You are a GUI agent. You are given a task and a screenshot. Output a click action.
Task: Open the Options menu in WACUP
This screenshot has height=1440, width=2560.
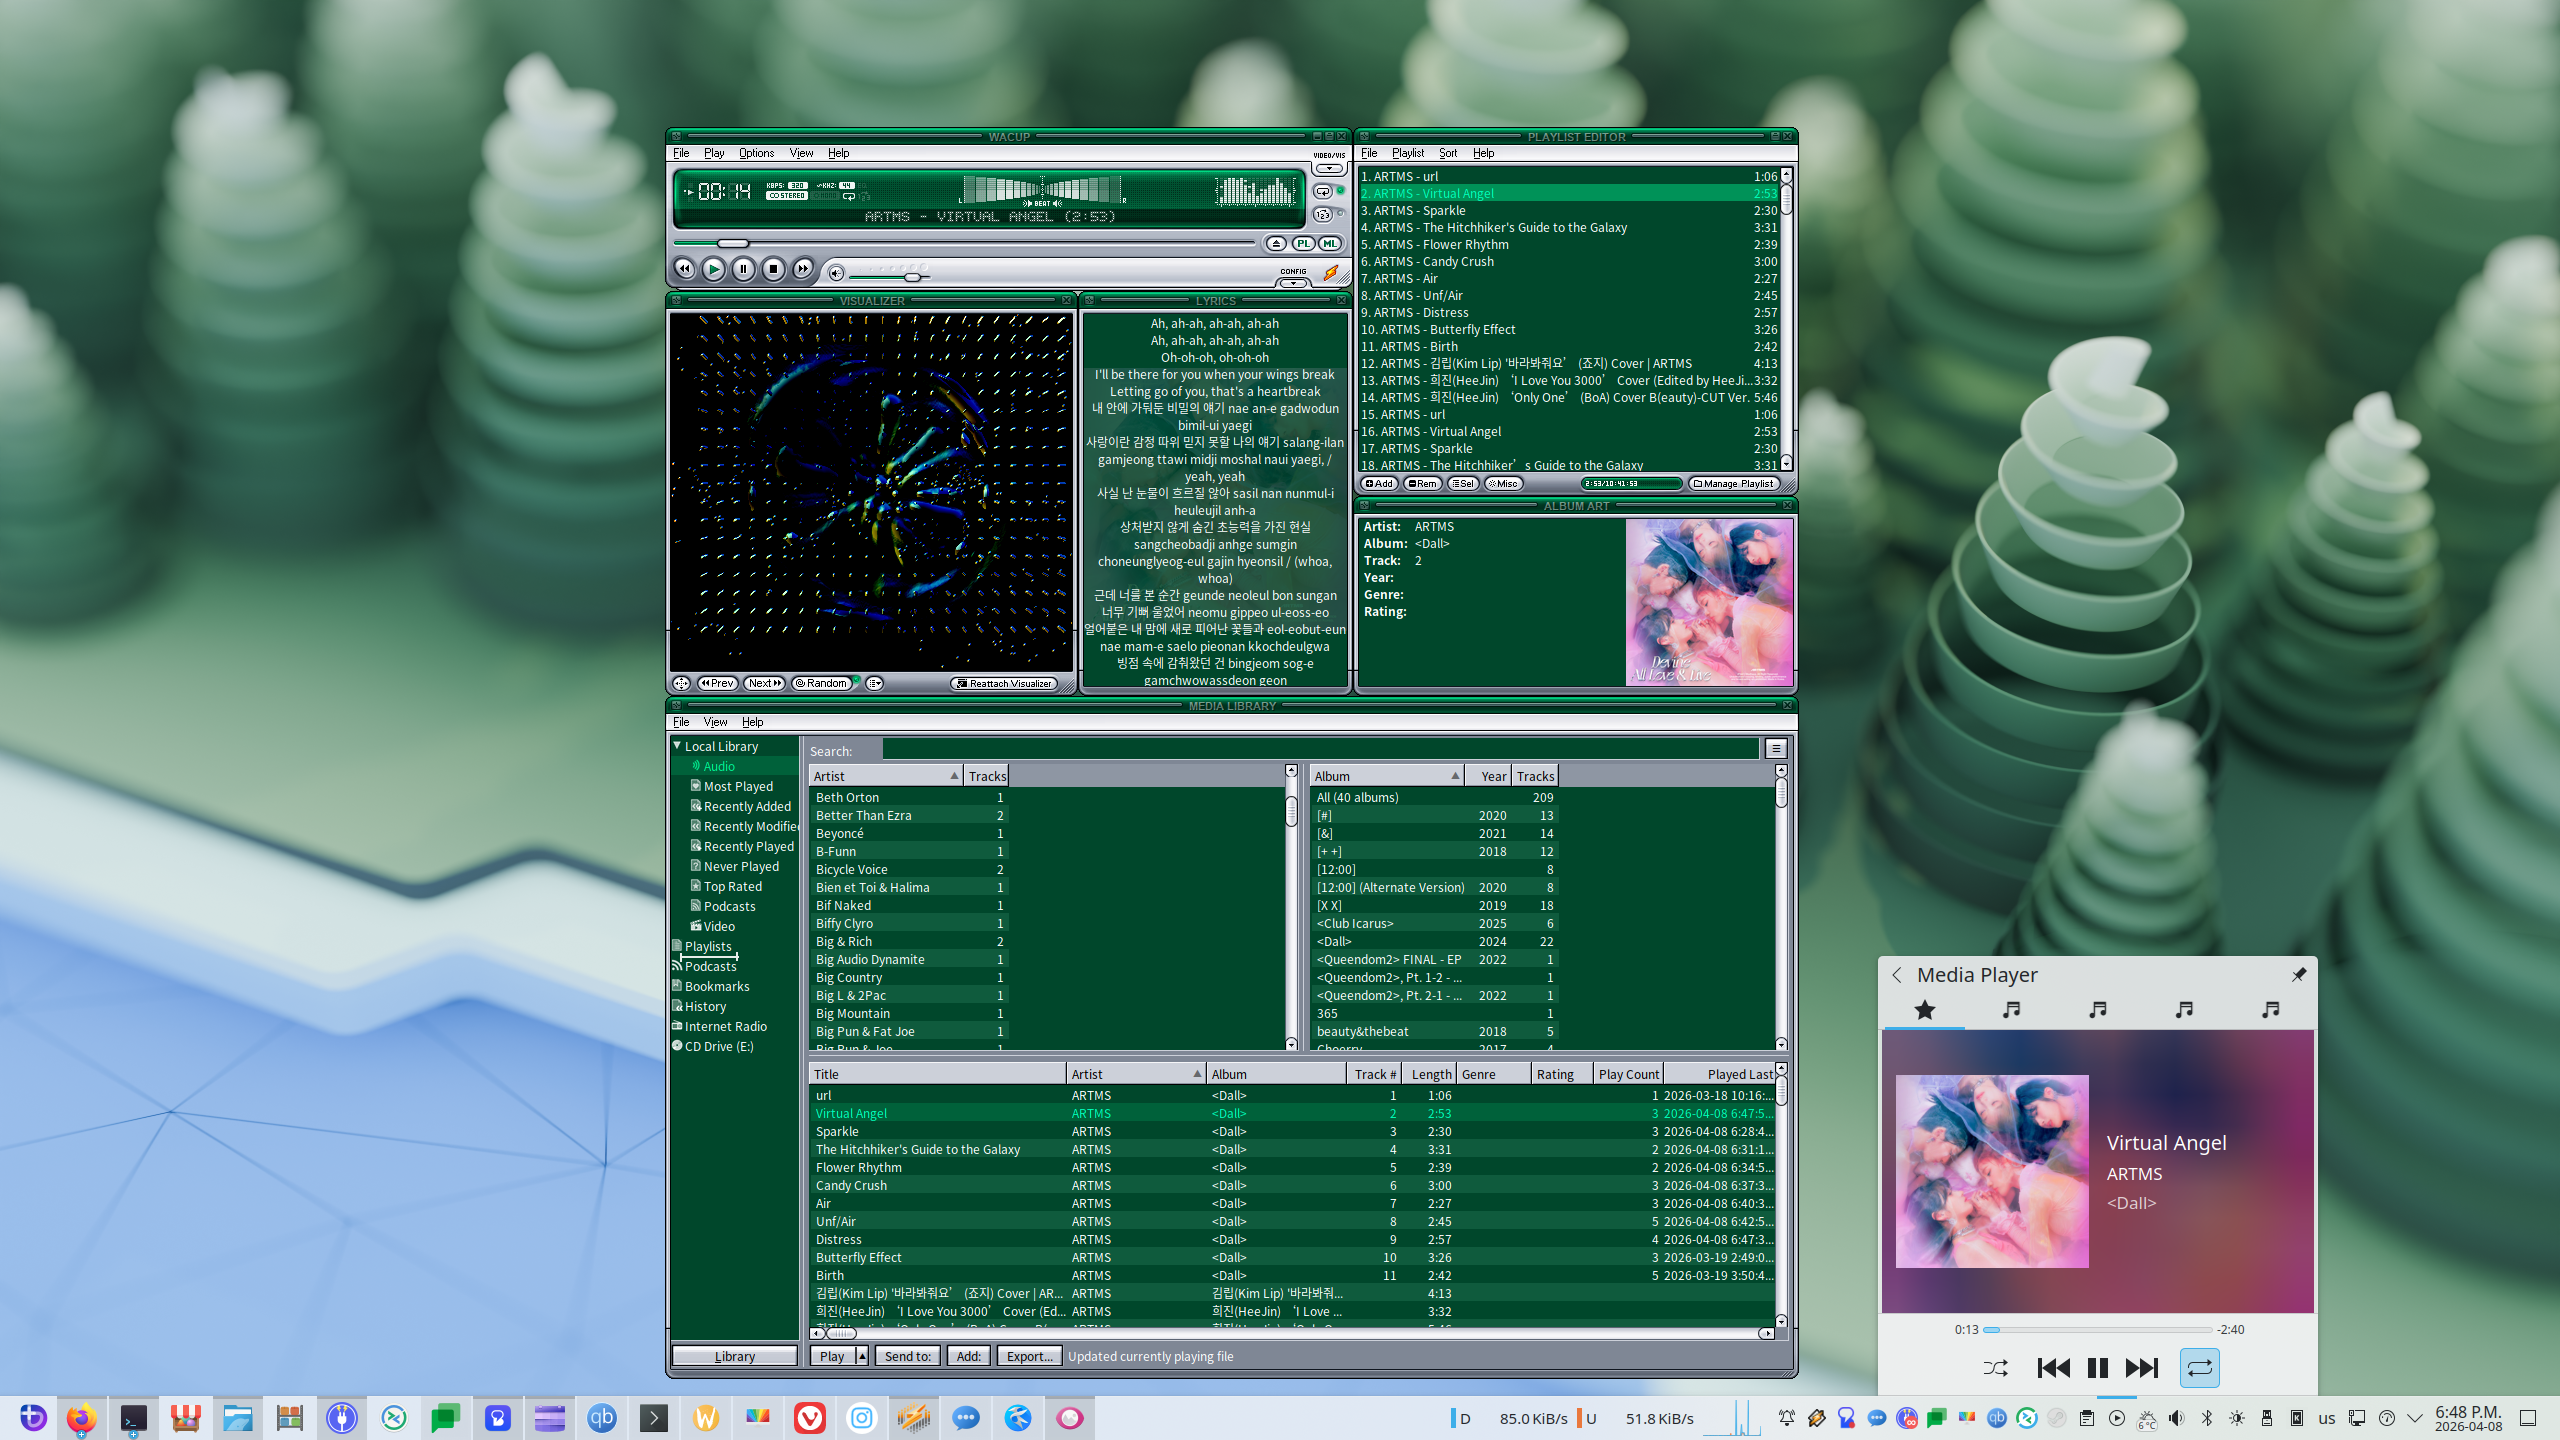tap(756, 153)
